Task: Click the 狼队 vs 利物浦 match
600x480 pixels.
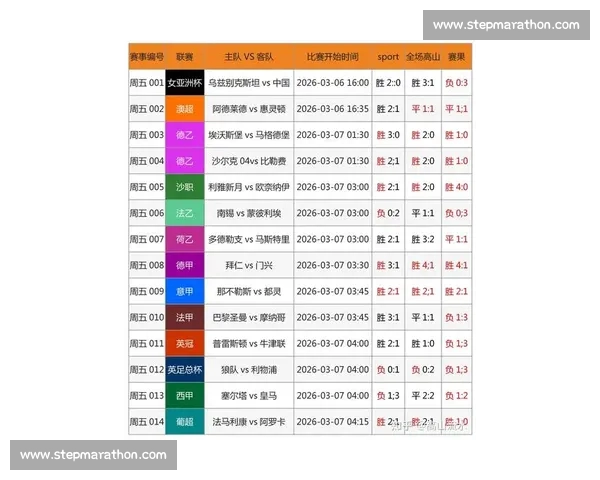Action: 249,369
